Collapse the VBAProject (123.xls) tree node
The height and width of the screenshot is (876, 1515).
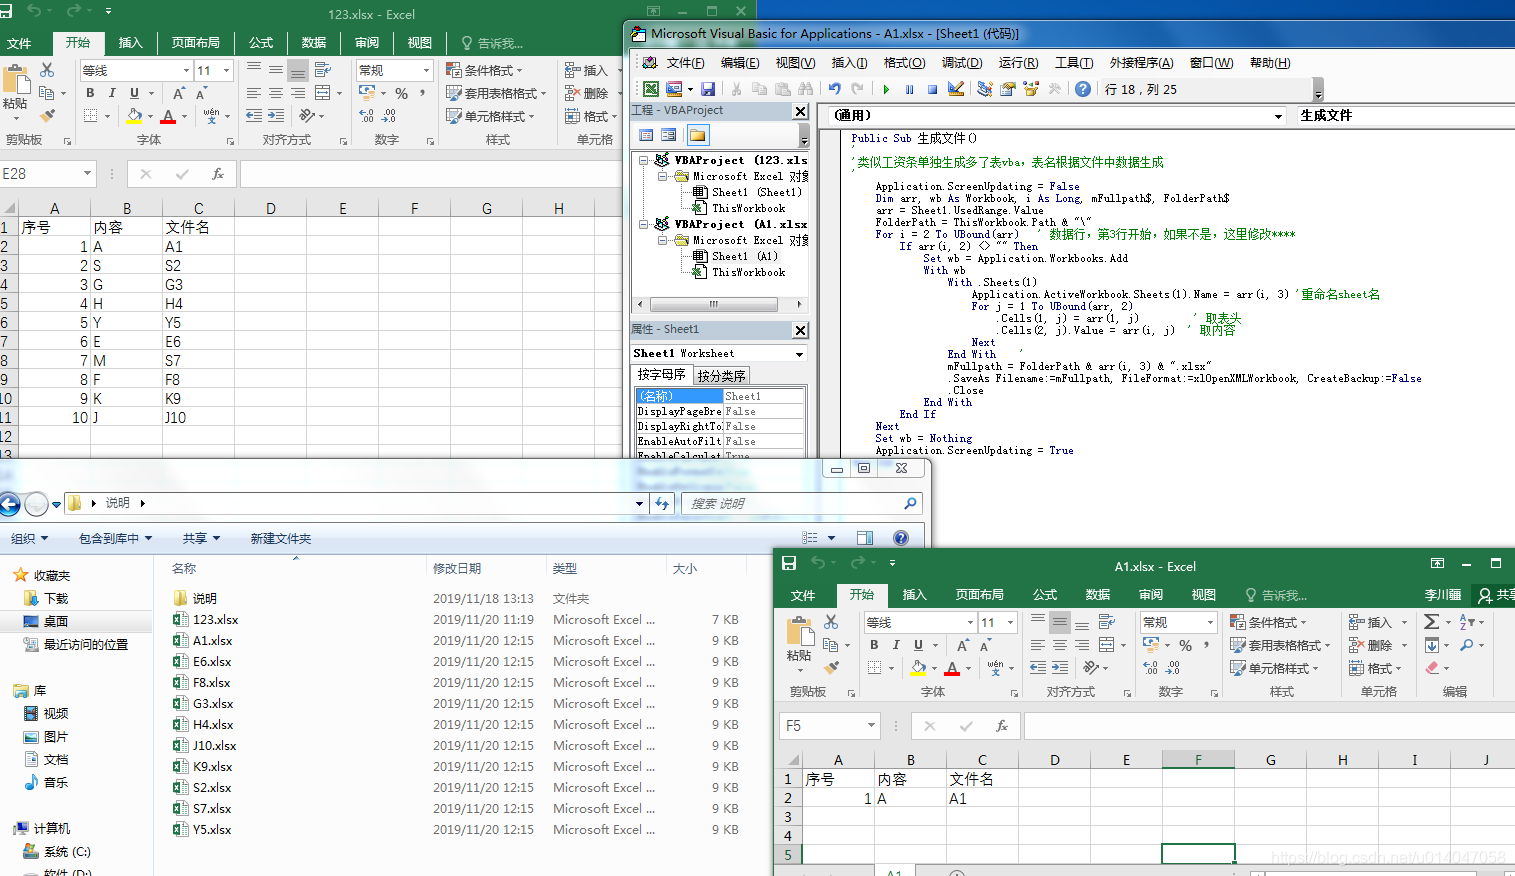pos(644,160)
